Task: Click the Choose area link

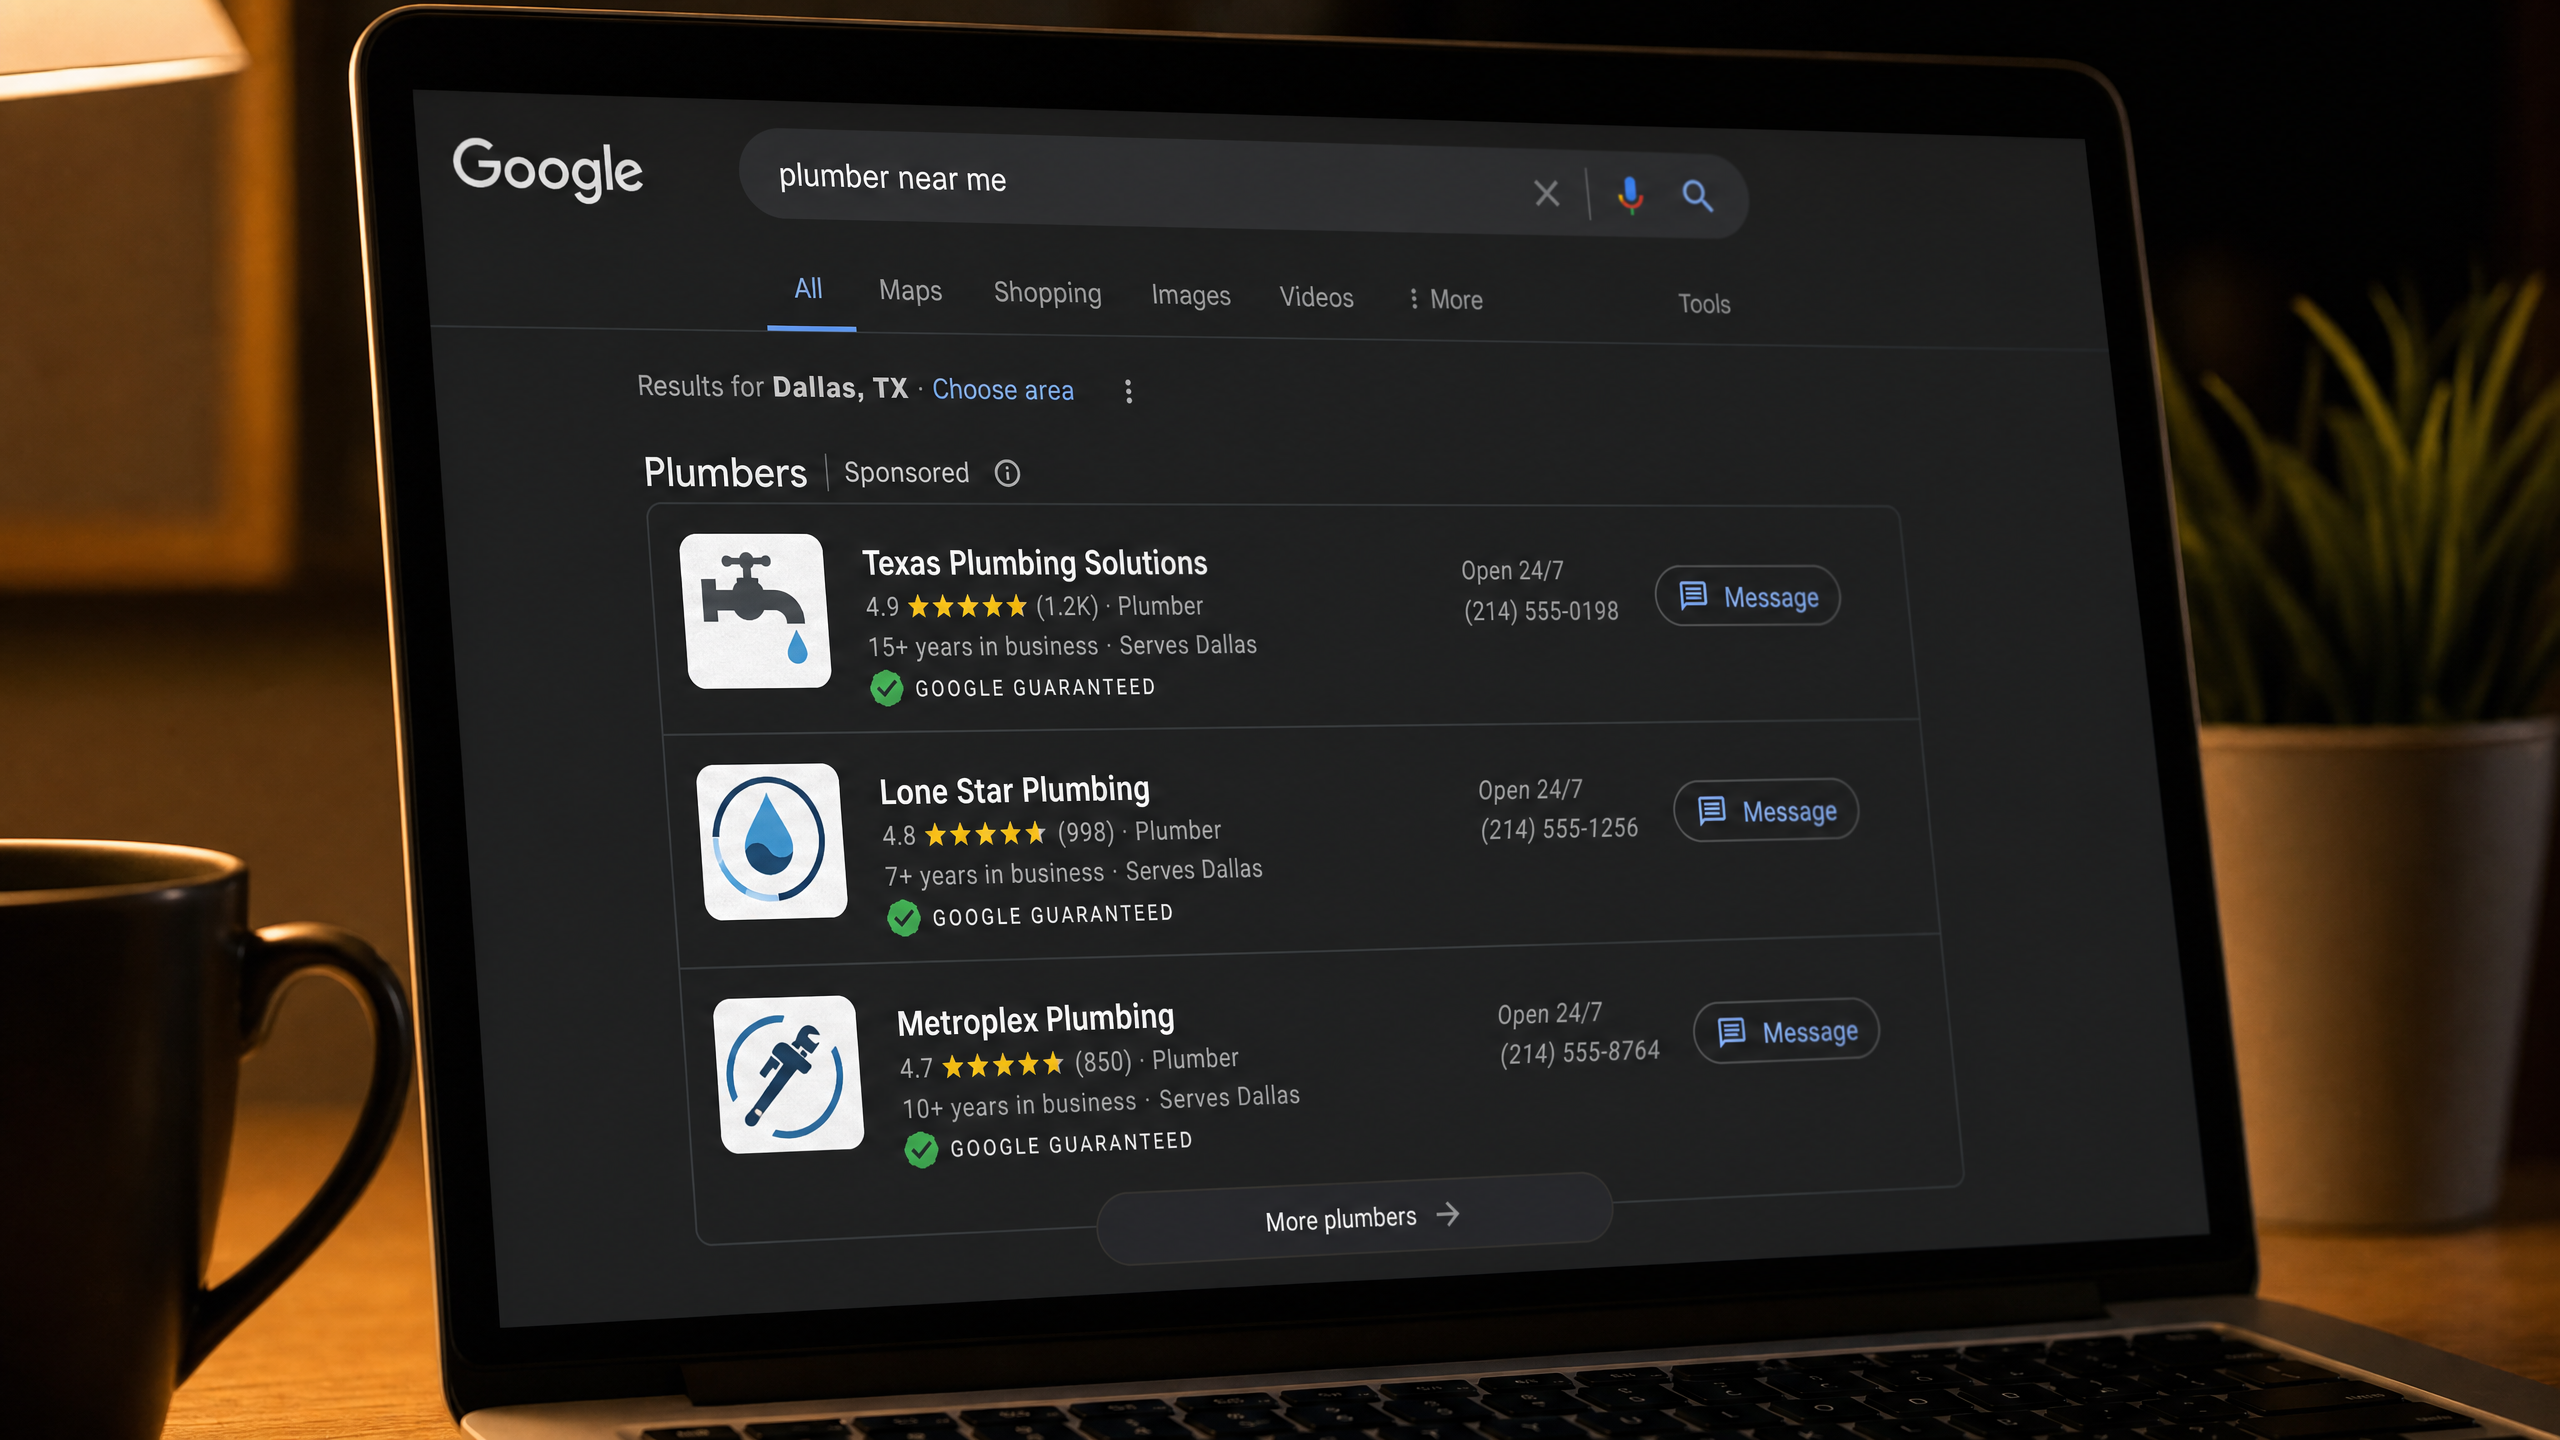Action: (1003, 390)
